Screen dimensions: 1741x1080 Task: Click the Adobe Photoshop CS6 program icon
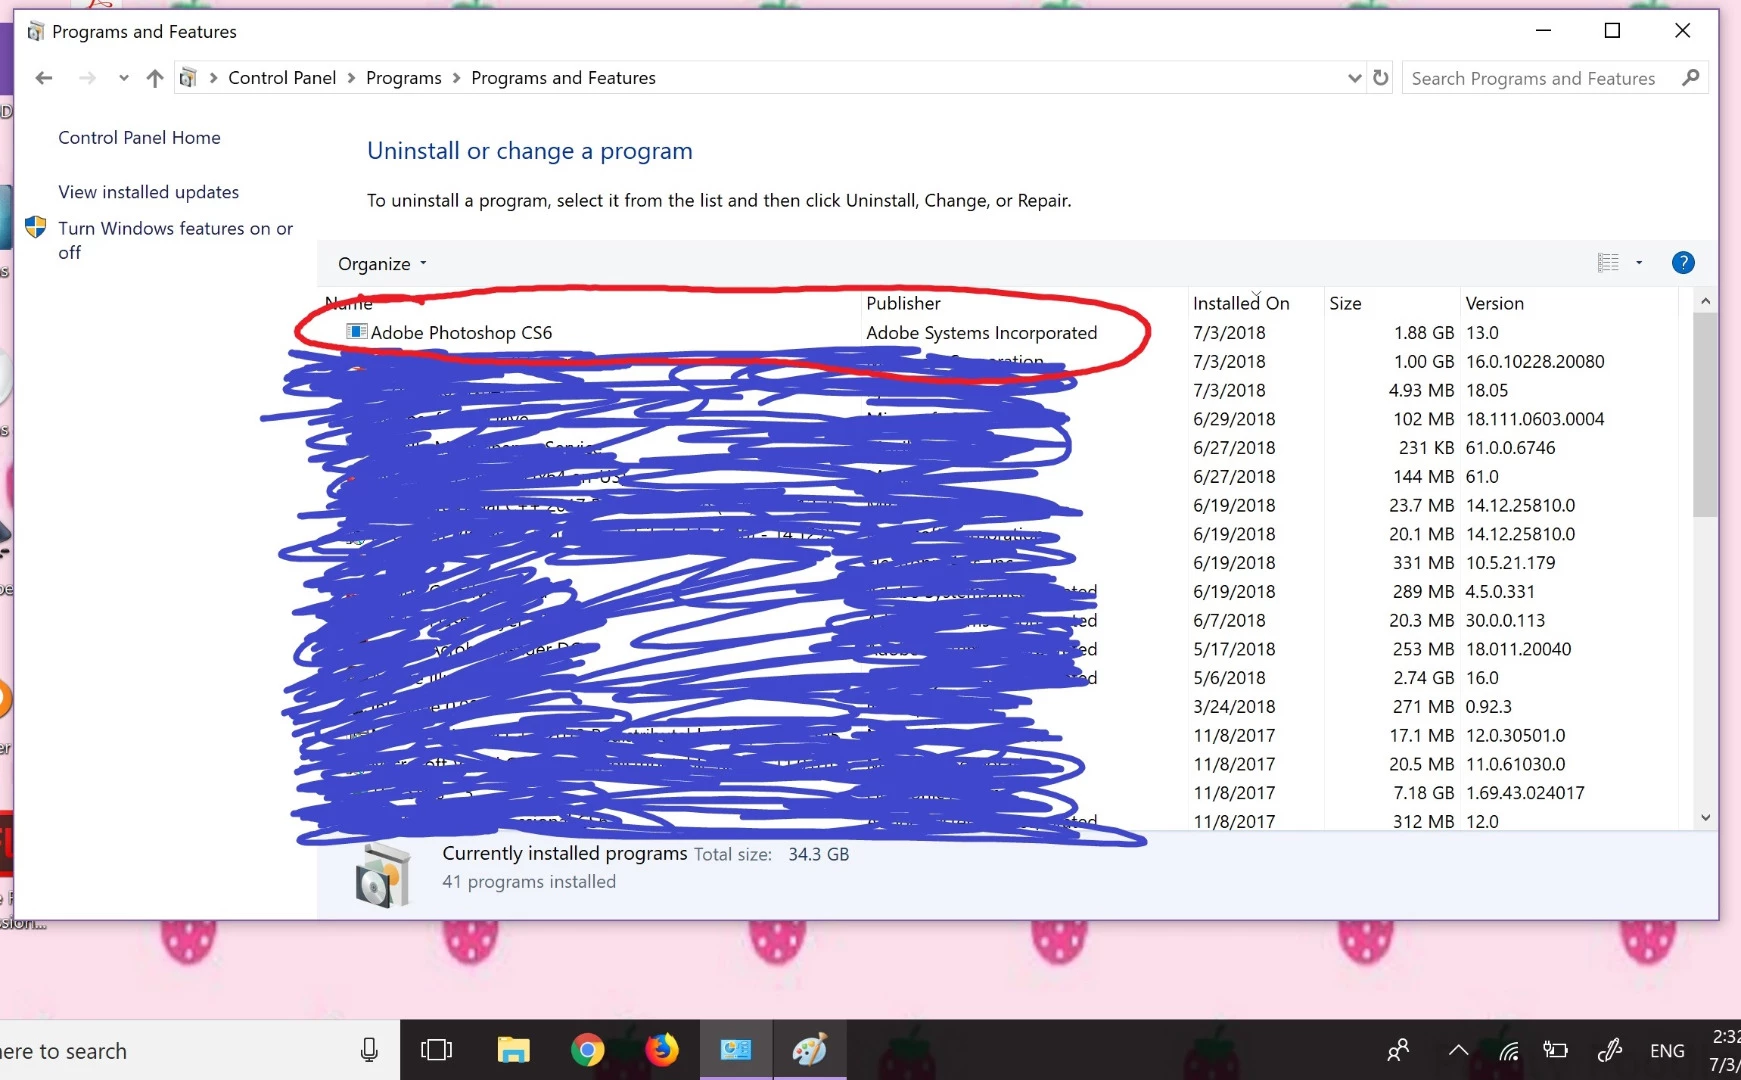tap(356, 332)
